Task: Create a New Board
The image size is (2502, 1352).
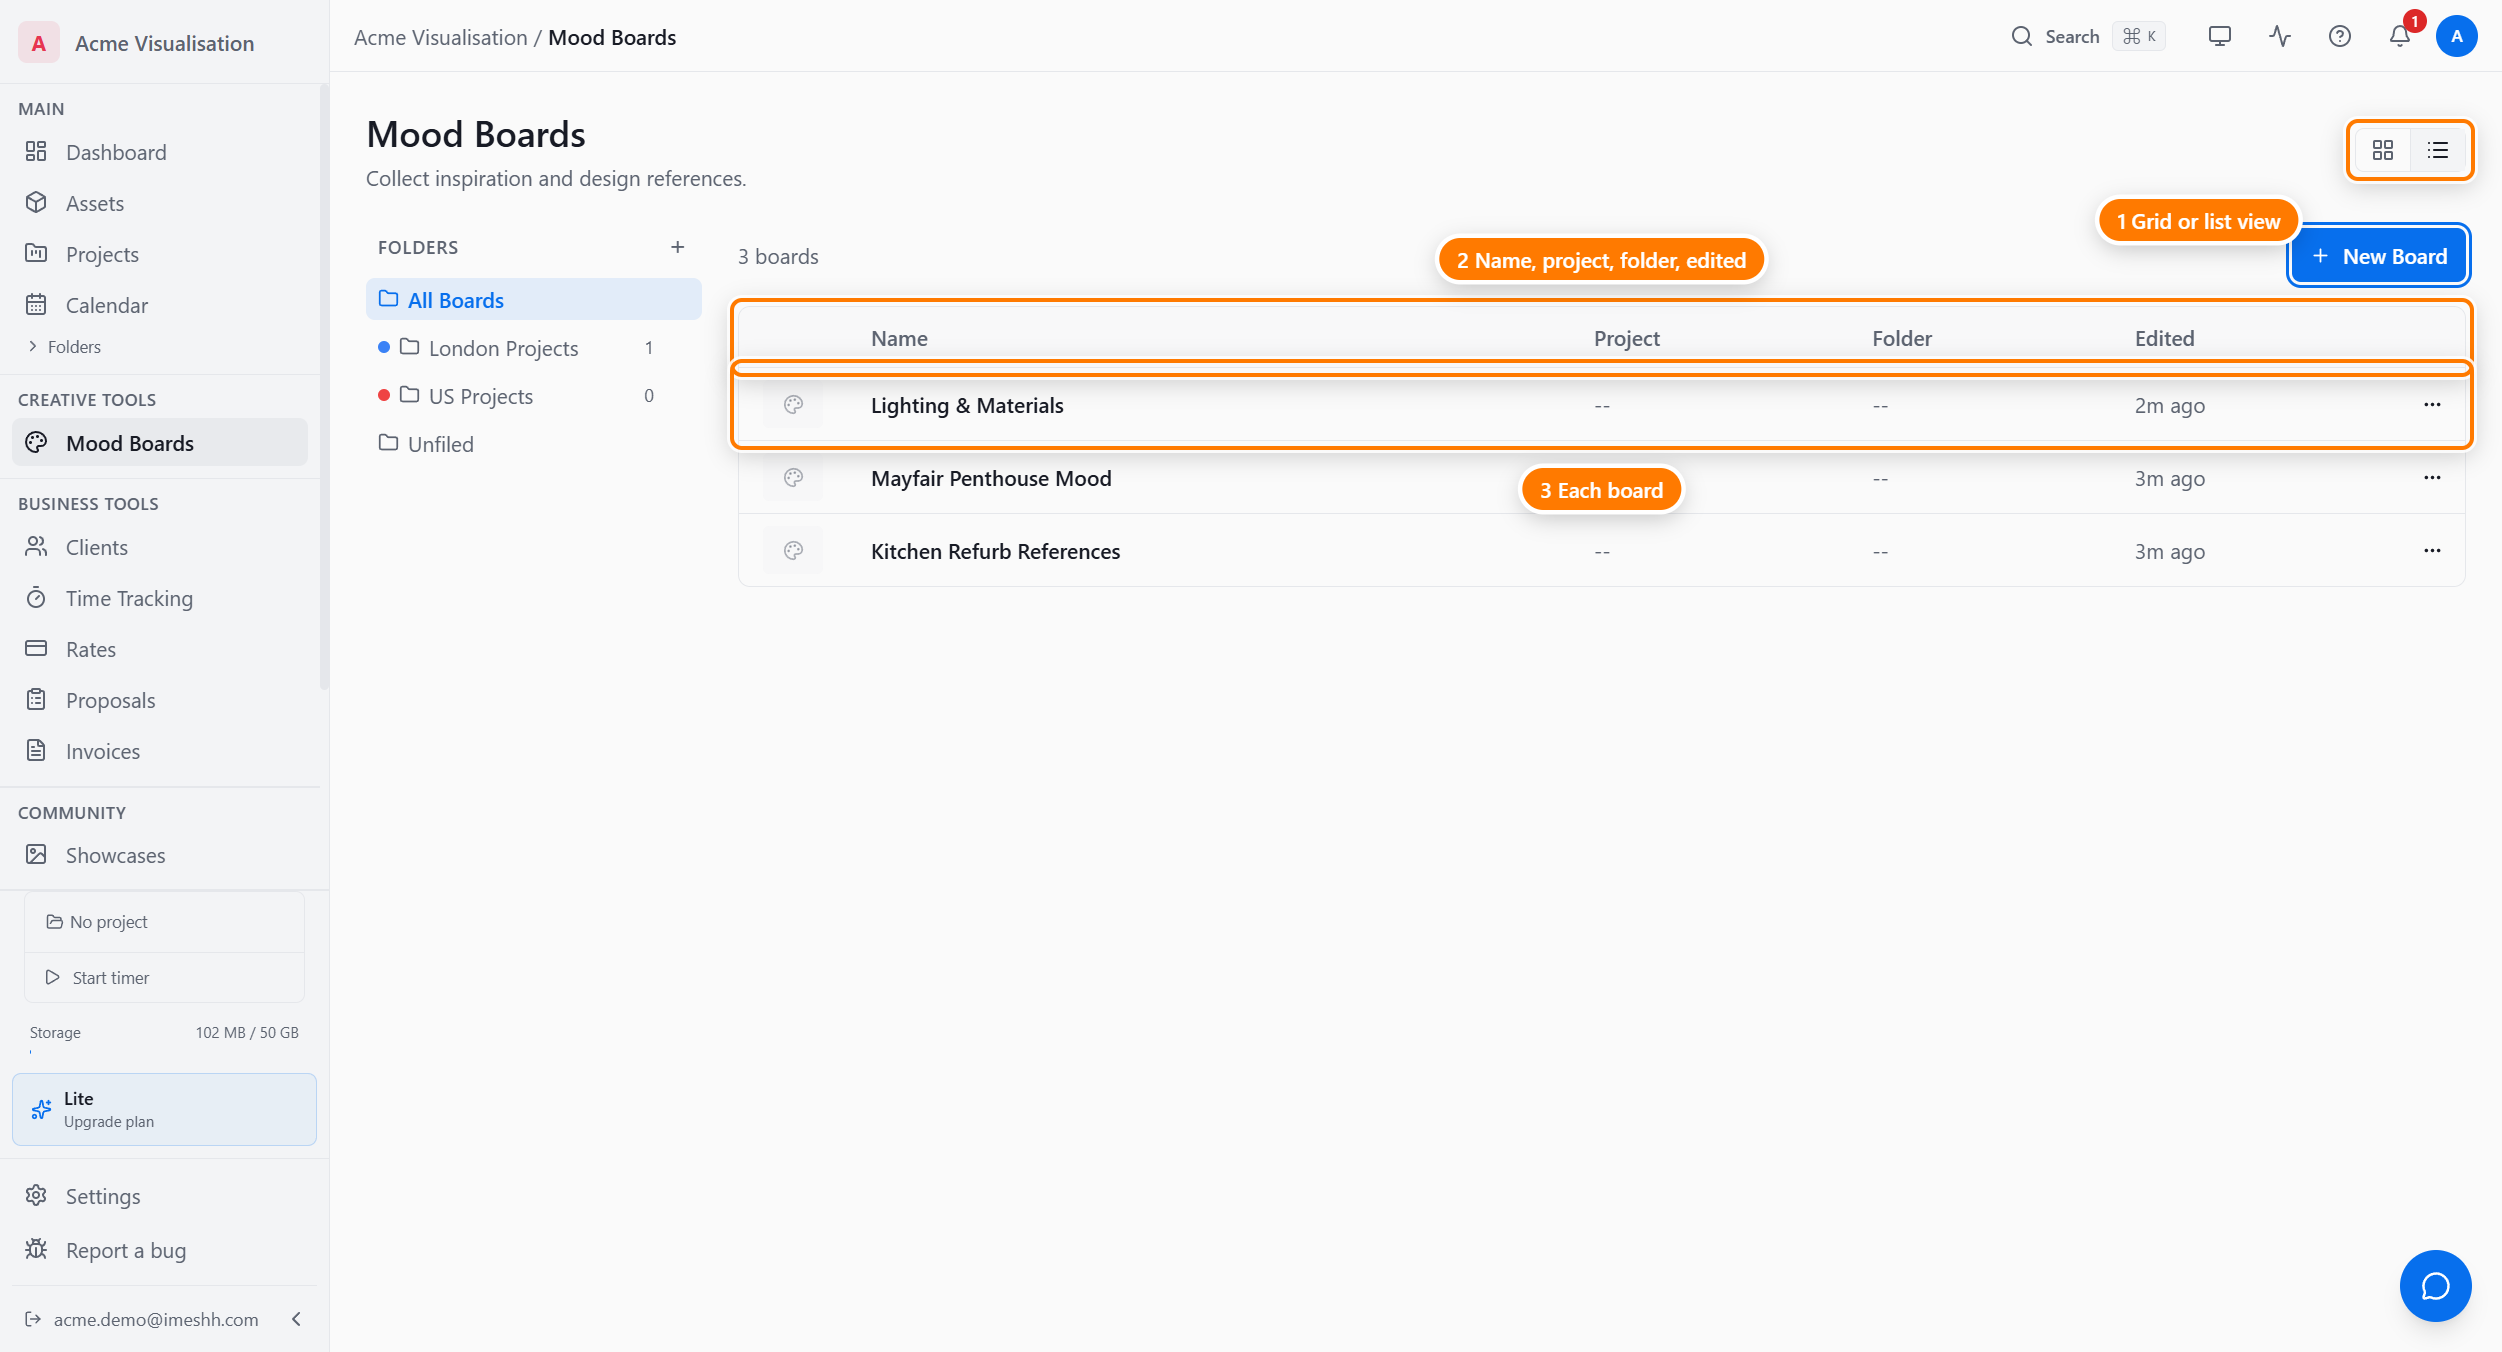Action: pos(2378,256)
